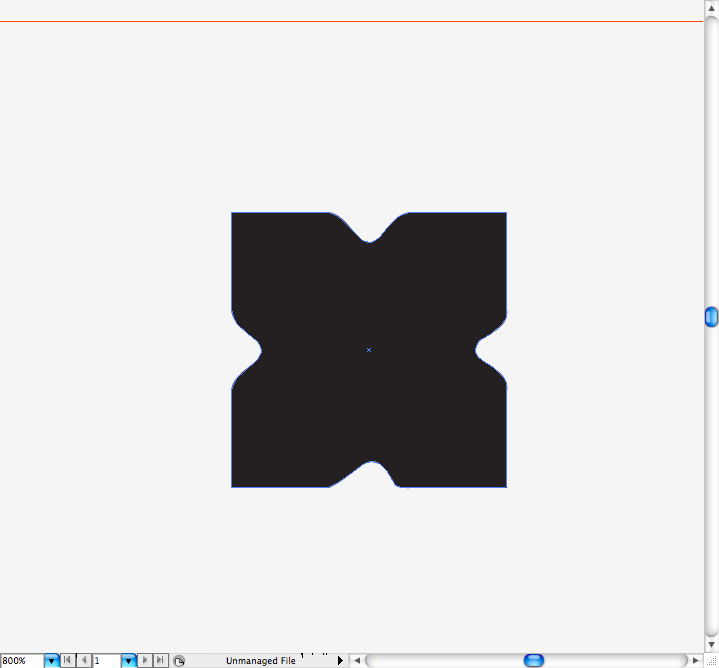Click the vertical scrollbar up arrow
Screen dimensions: 719x668
711,8
